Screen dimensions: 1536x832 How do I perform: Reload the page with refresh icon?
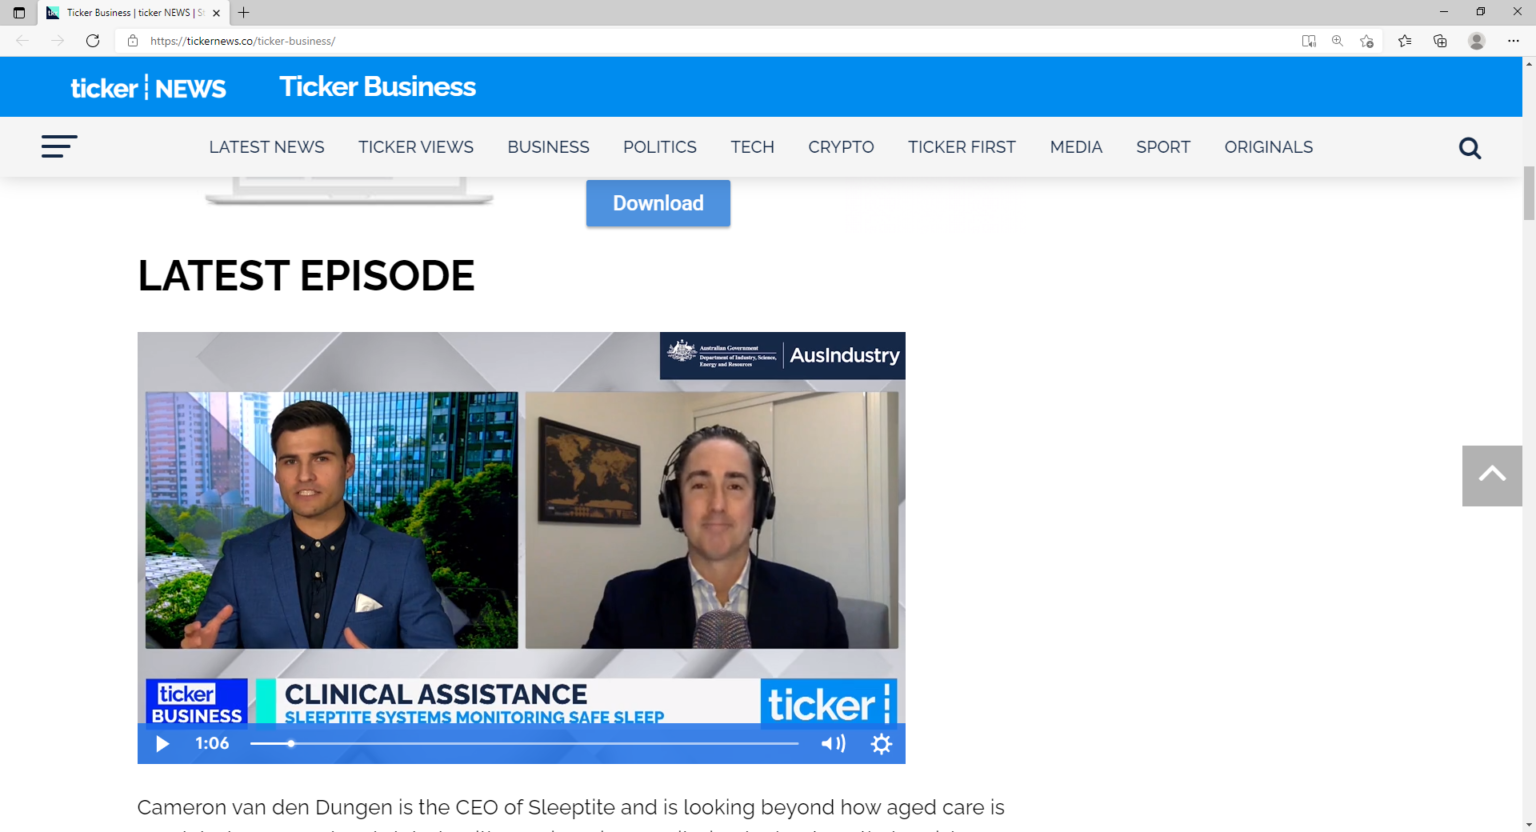tap(93, 41)
